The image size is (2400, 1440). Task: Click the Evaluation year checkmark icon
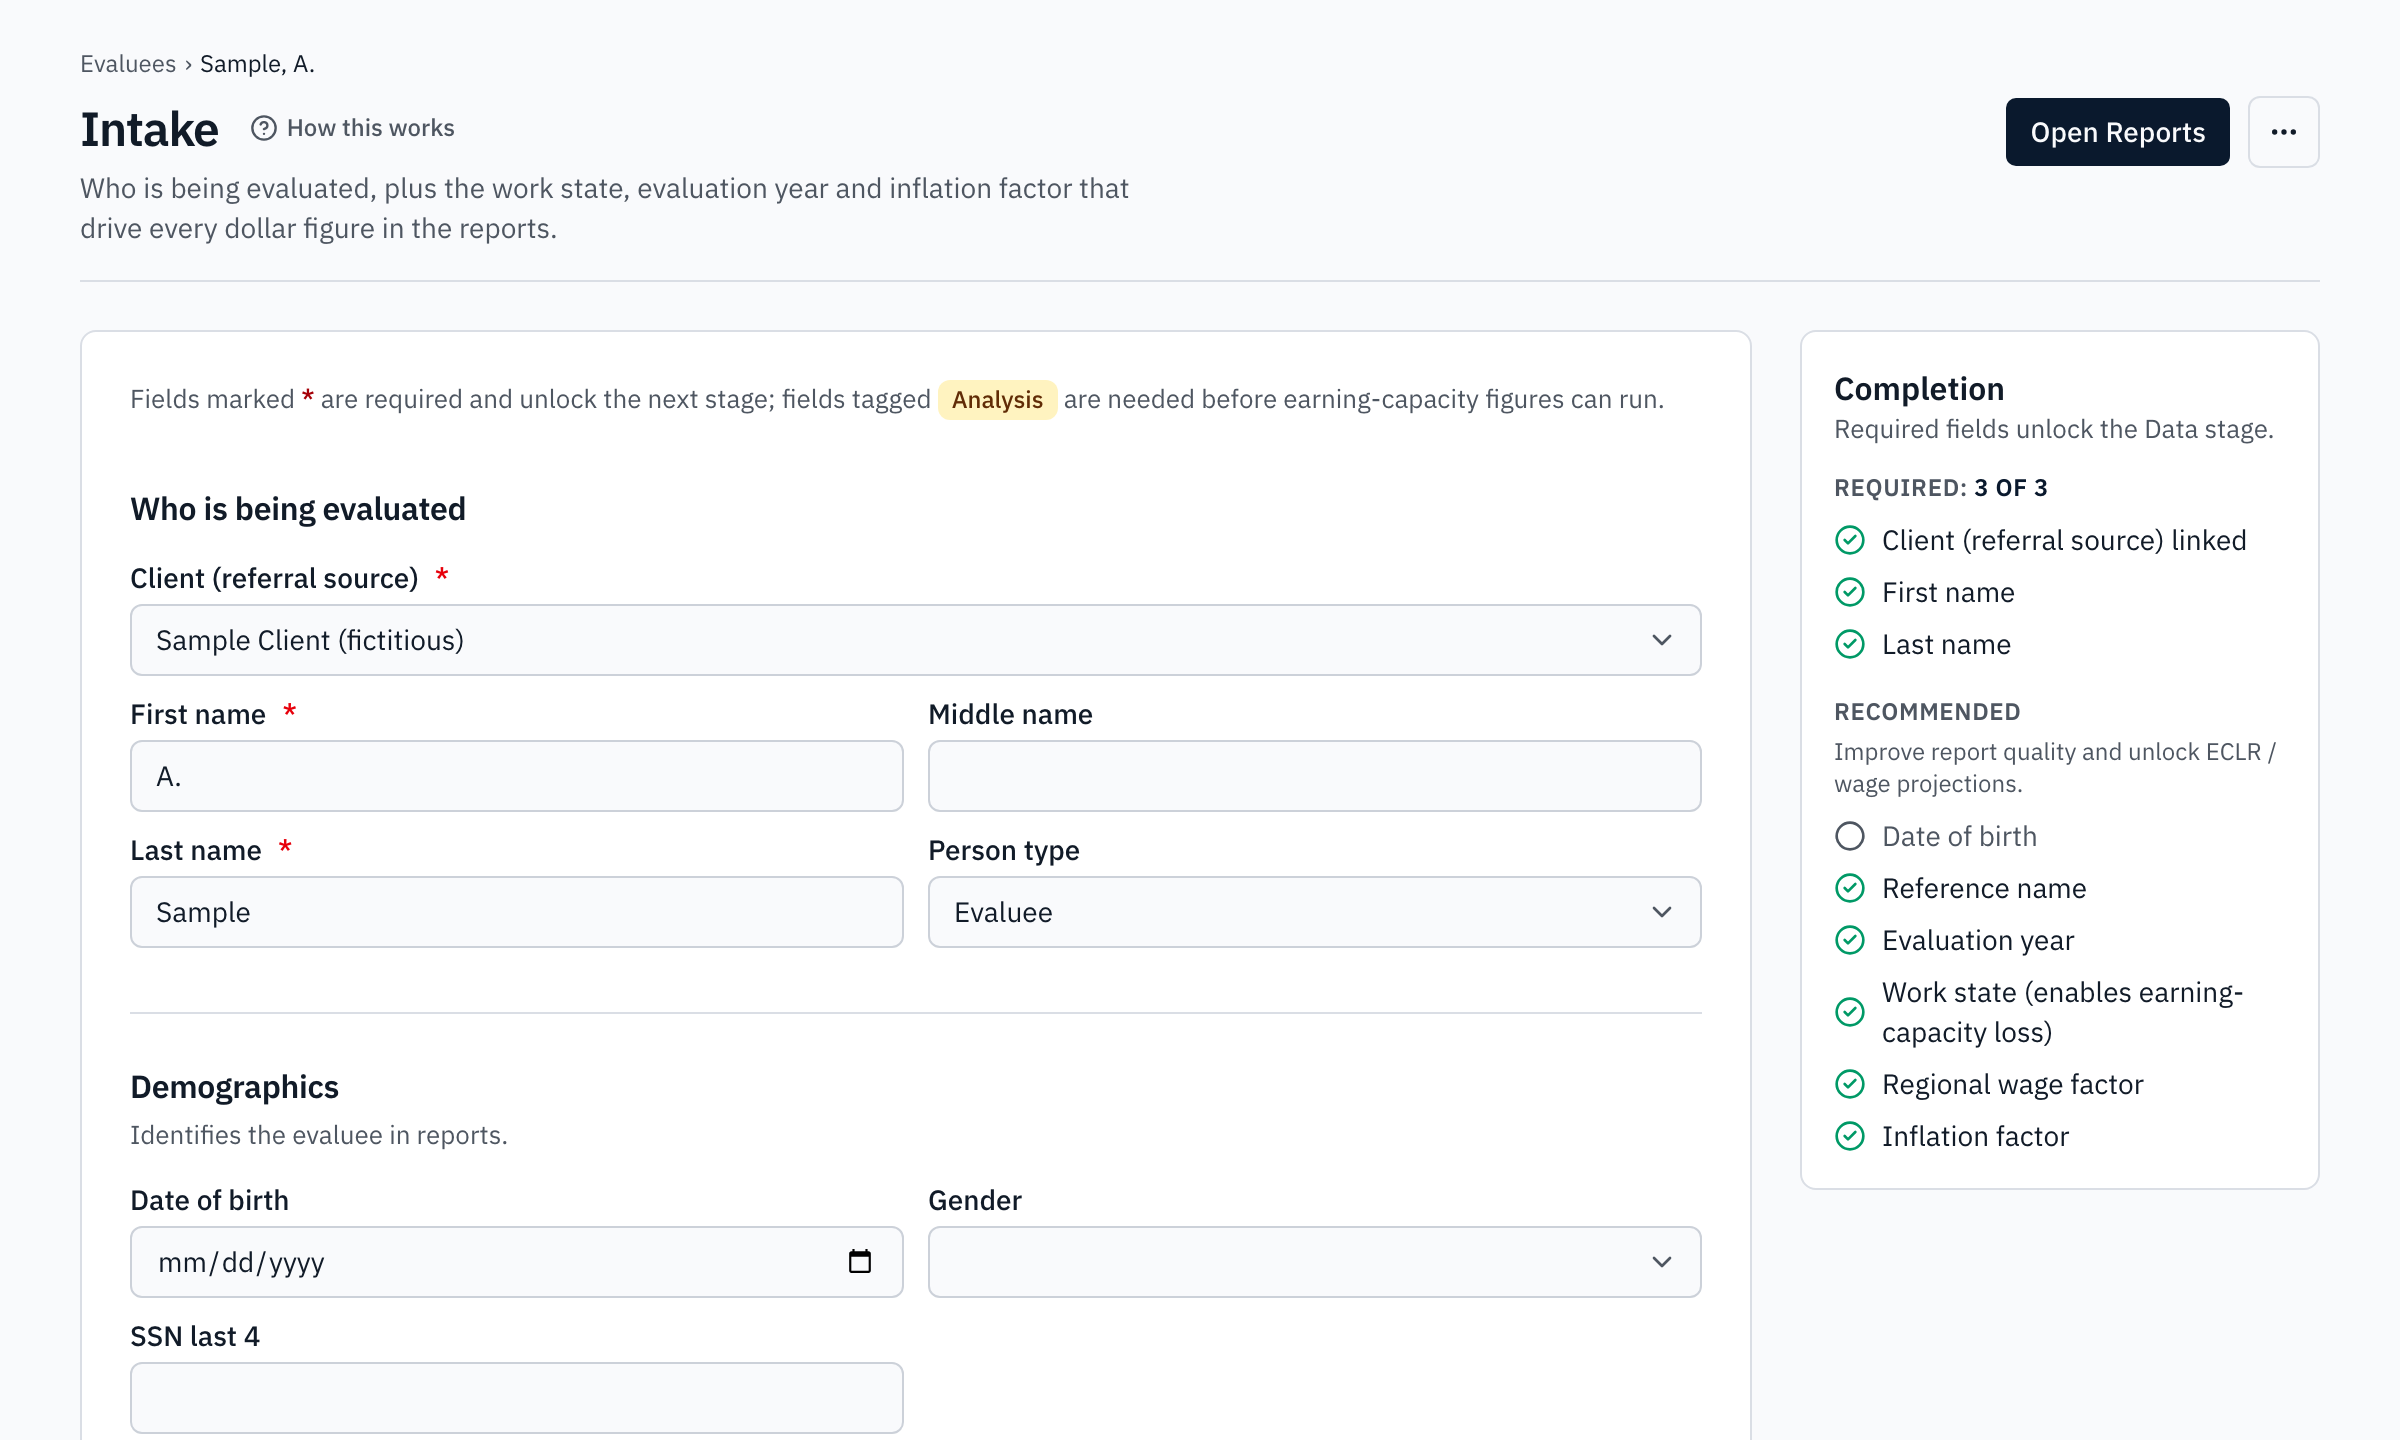coord(1850,940)
